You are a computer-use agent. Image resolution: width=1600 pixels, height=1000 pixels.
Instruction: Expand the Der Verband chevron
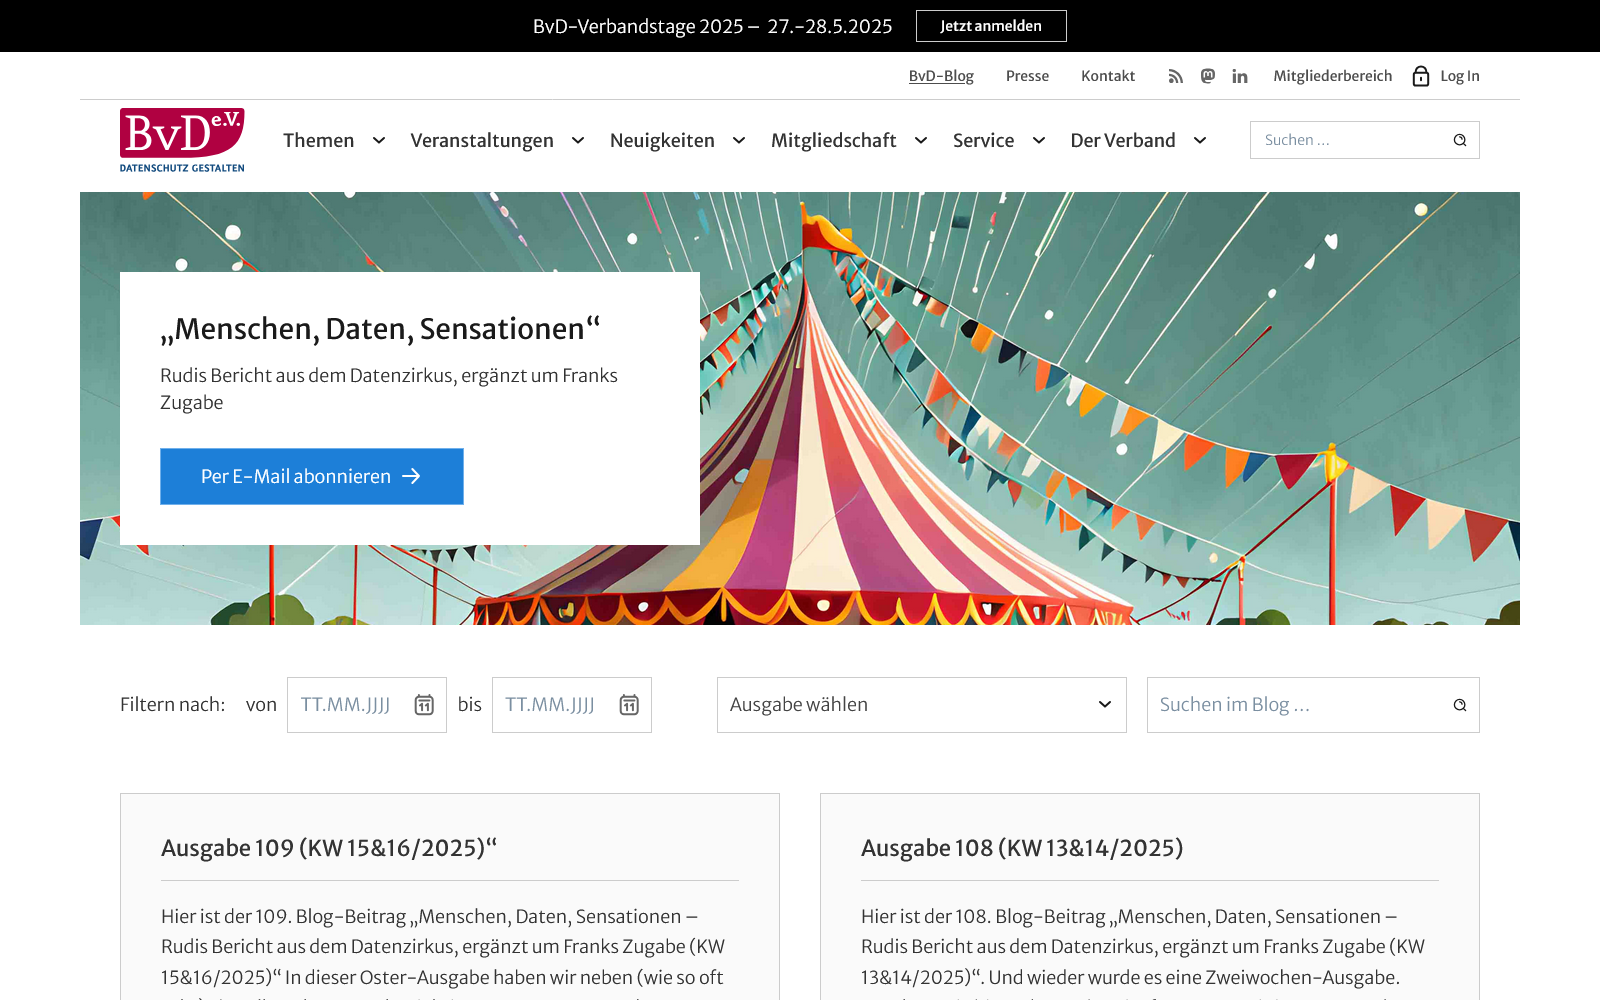(x=1200, y=141)
